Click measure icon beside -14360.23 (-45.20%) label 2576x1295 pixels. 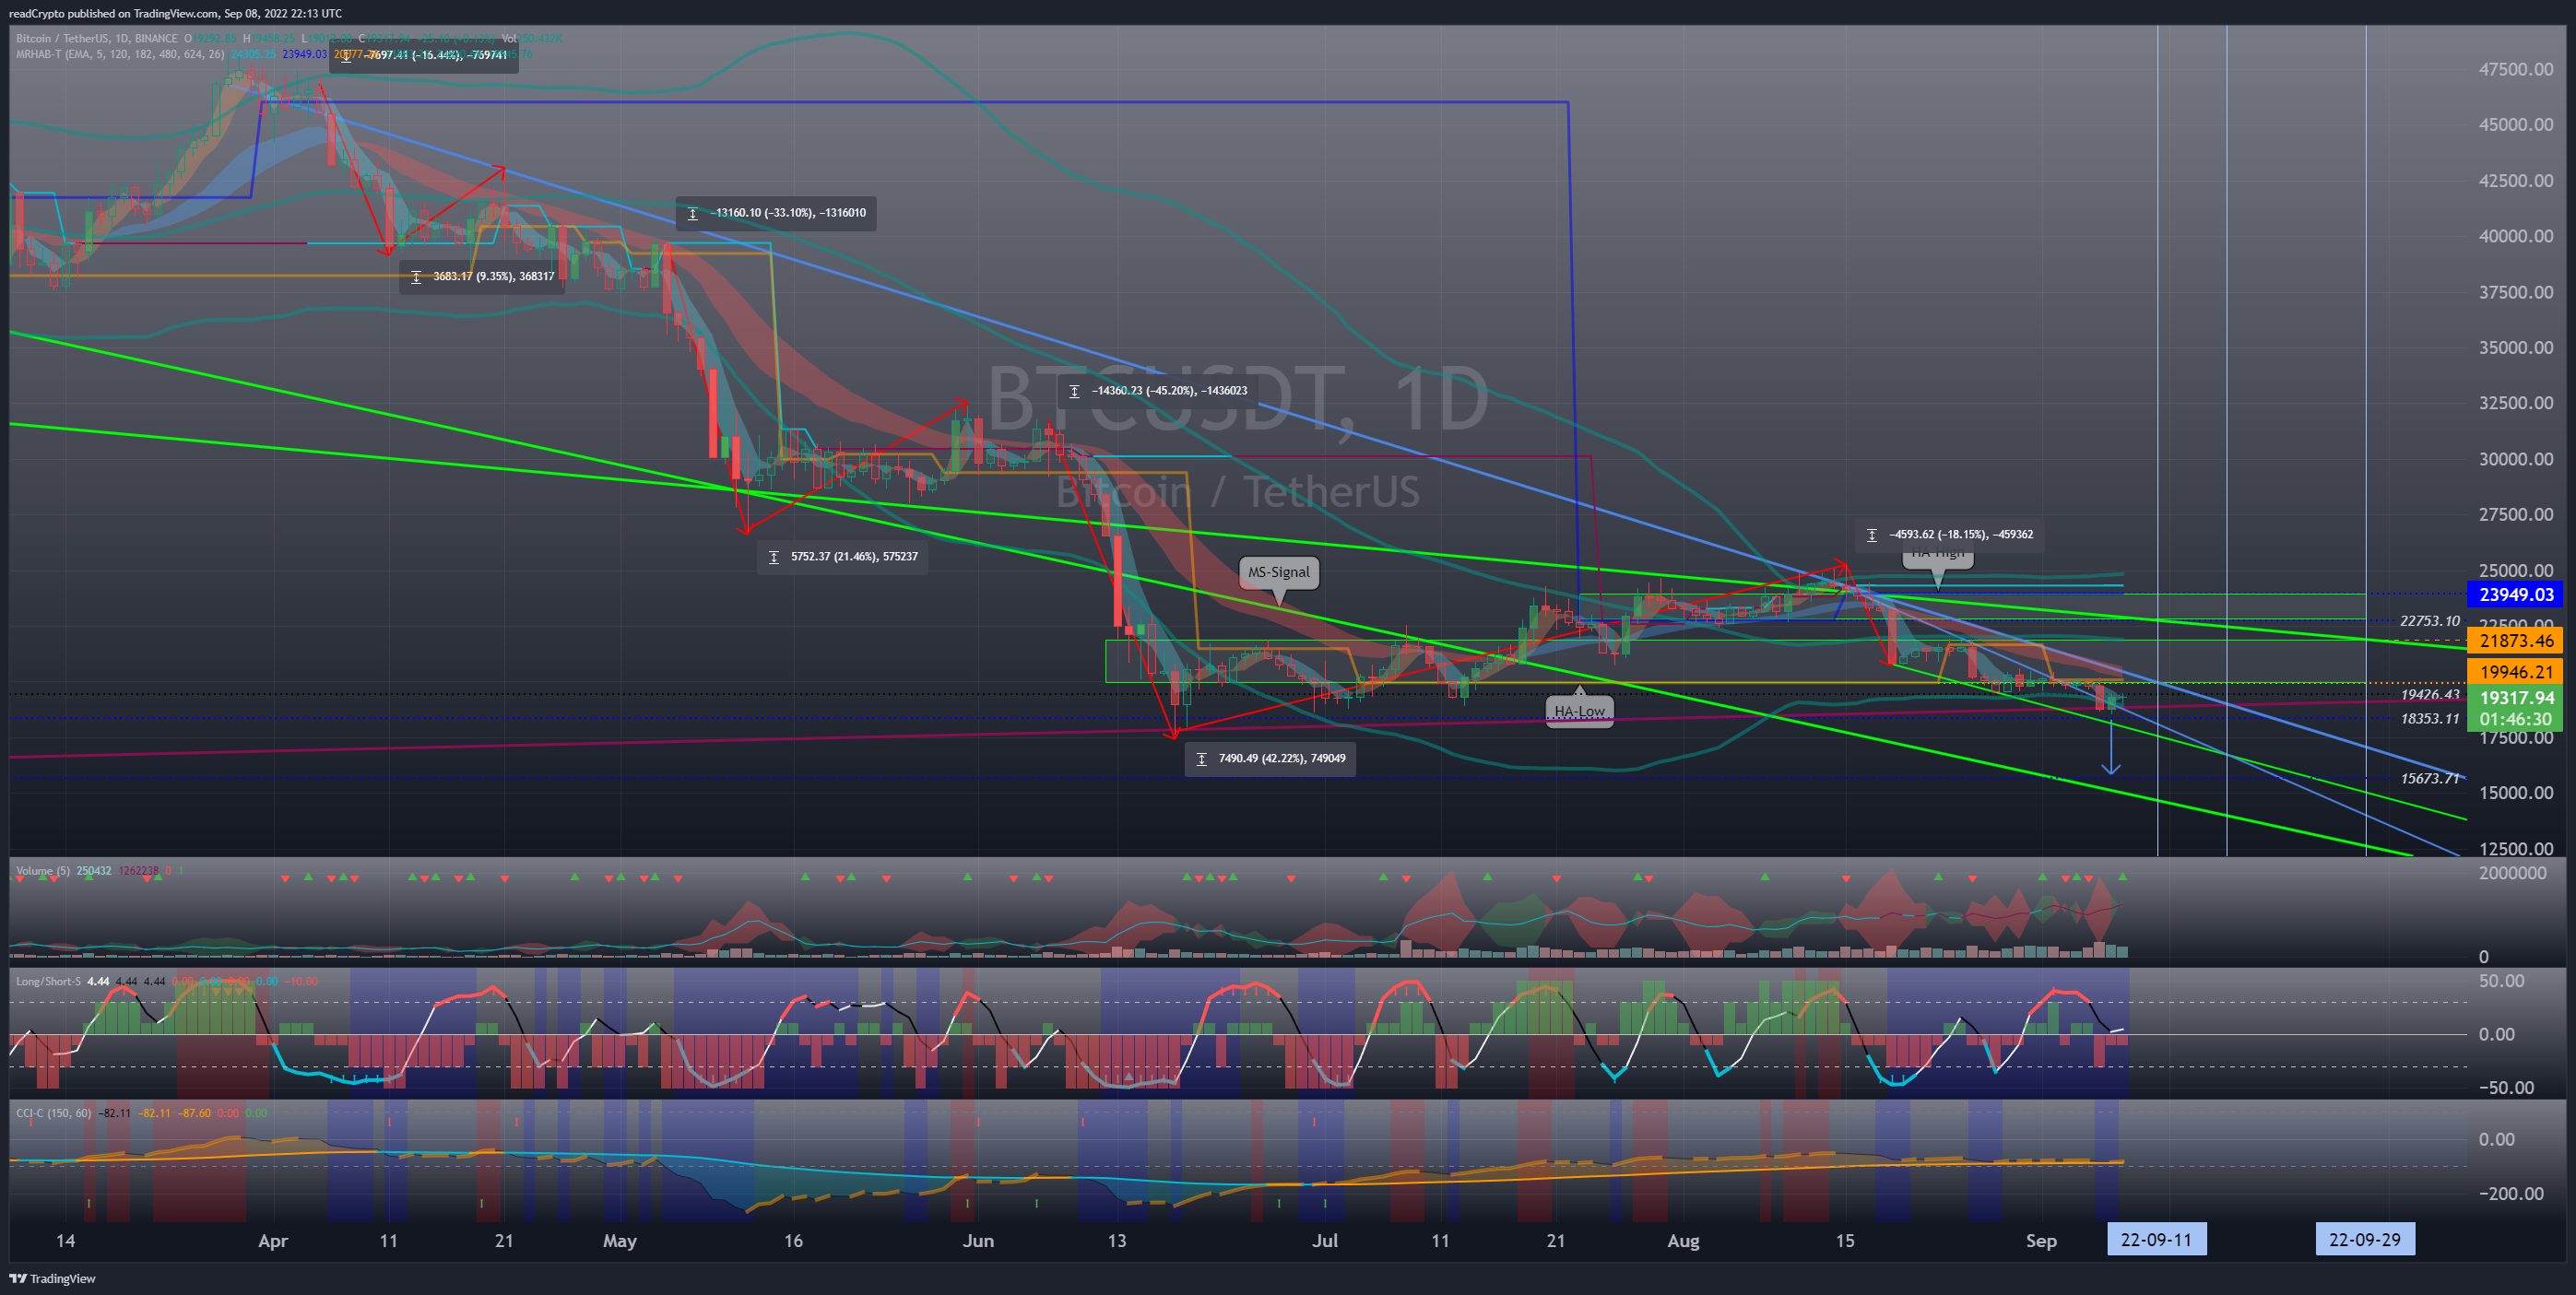point(1074,391)
